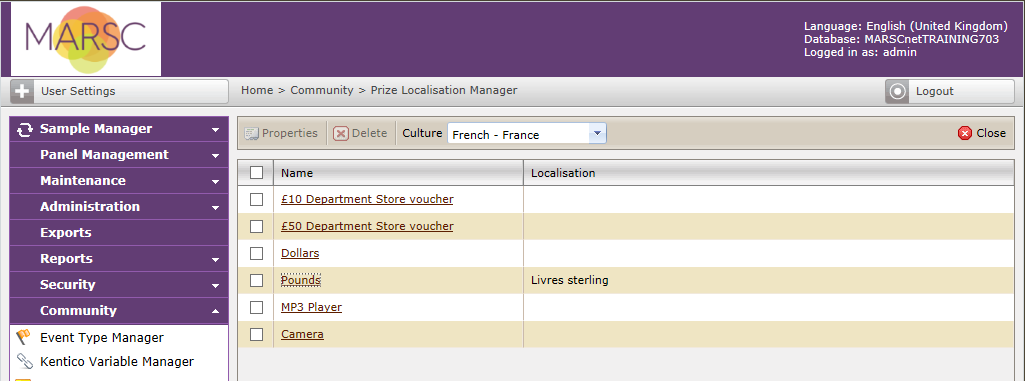Open the Panel Management section
This screenshot has width=1025, height=381.
click(x=119, y=155)
